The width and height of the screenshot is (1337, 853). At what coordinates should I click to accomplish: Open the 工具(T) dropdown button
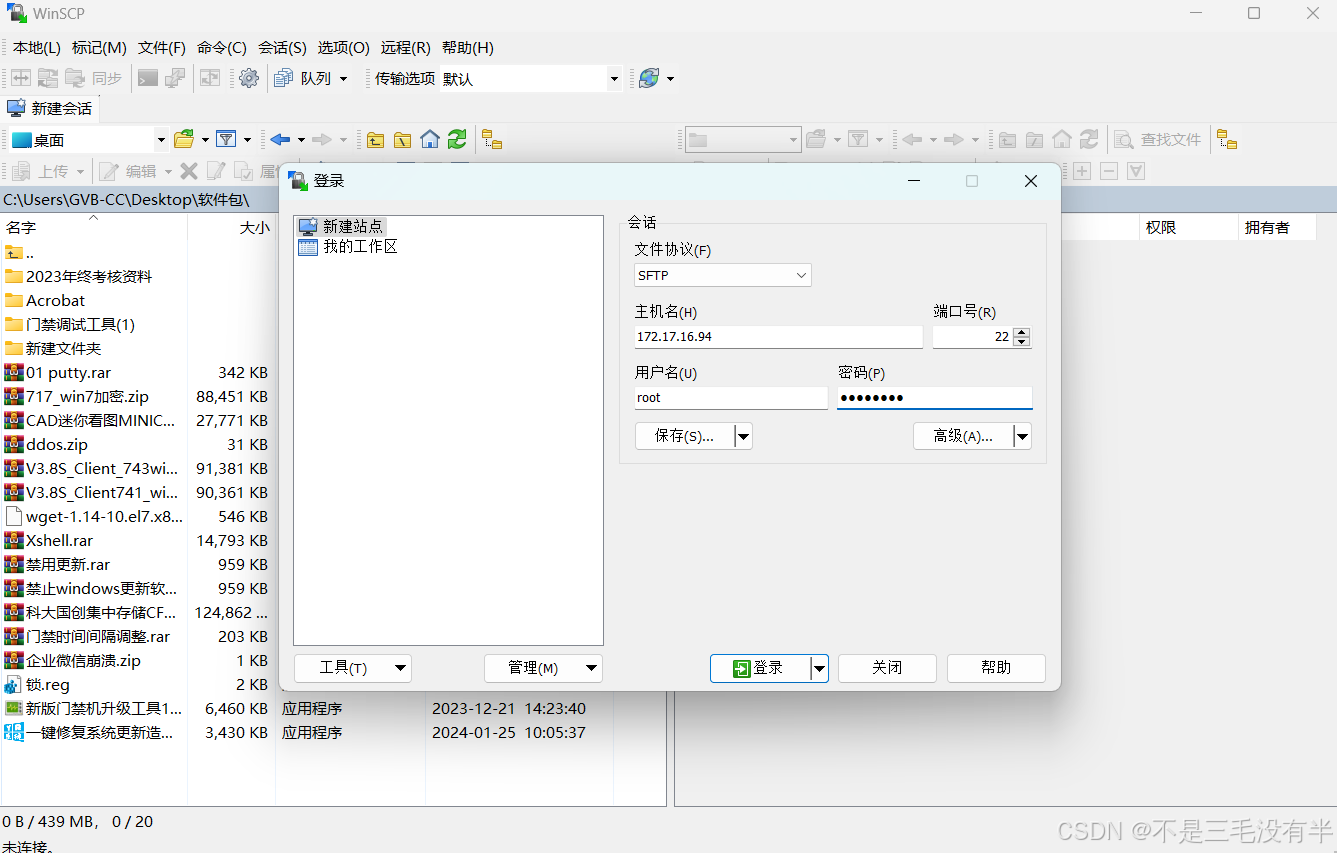pyautogui.click(x=353, y=668)
